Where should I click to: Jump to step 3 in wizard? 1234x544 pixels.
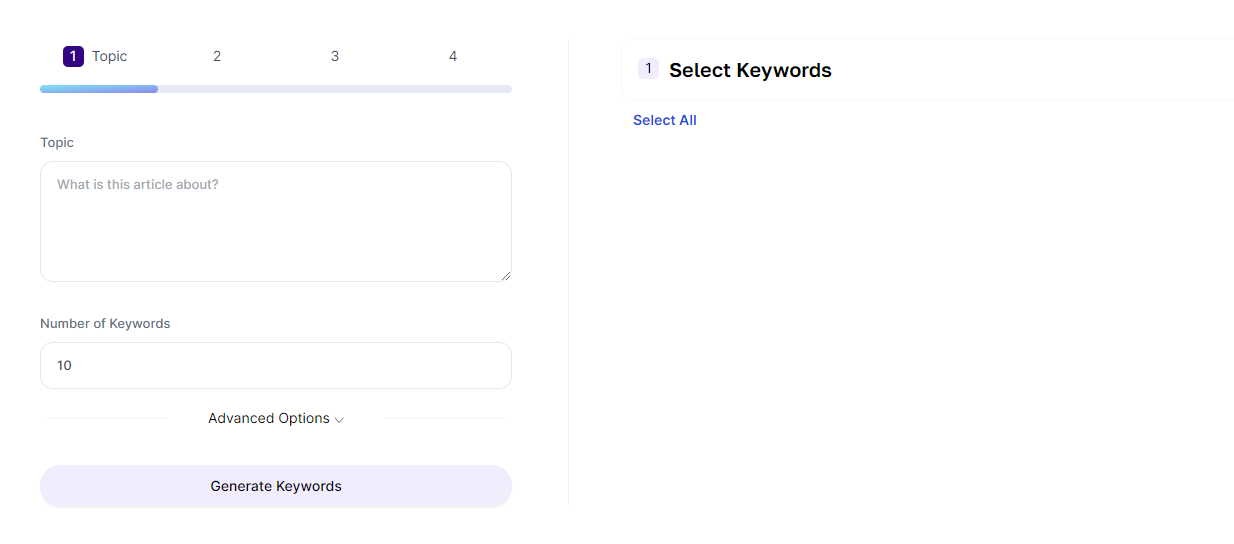[335, 56]
